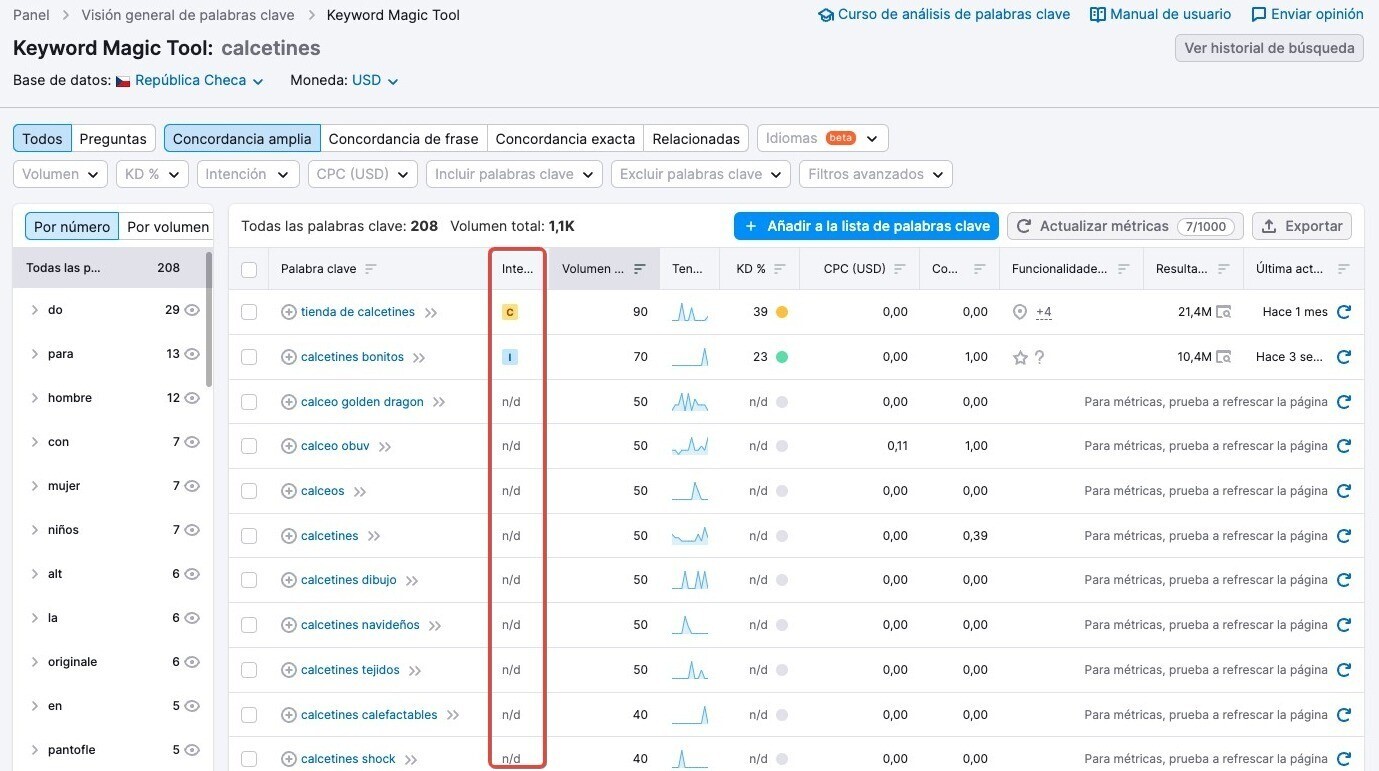Screen dimensions: 1379x771
Task: Open double-arrow icon next to calceos
Action: (360, 492)
